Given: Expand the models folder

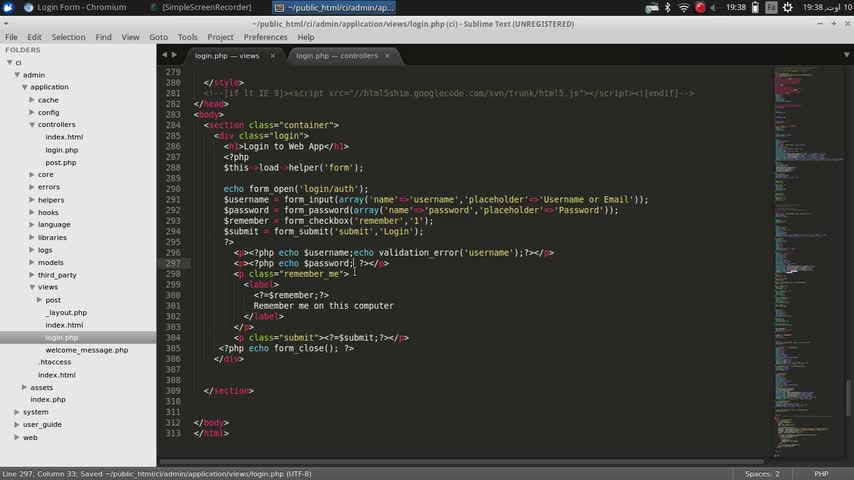Looking at the screenshot, I should 32,262.
